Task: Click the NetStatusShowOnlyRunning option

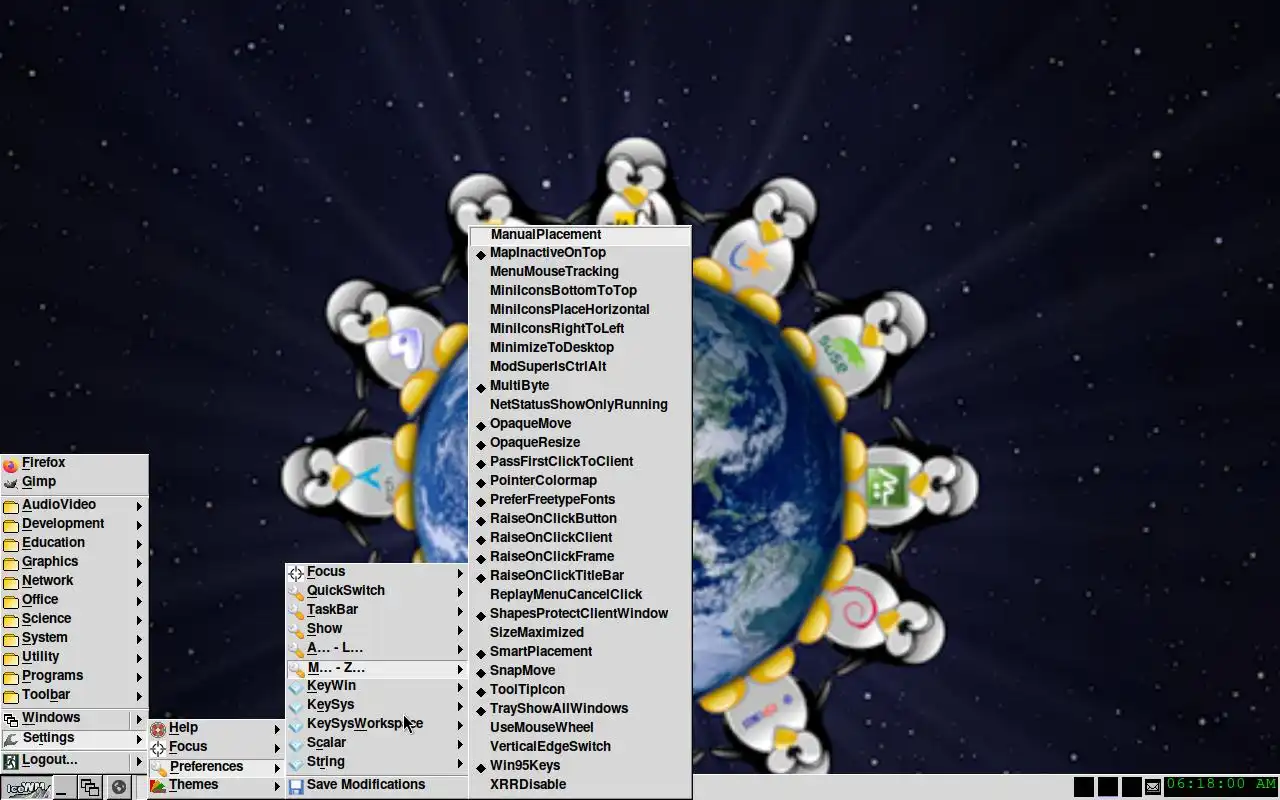Action: 579,405
